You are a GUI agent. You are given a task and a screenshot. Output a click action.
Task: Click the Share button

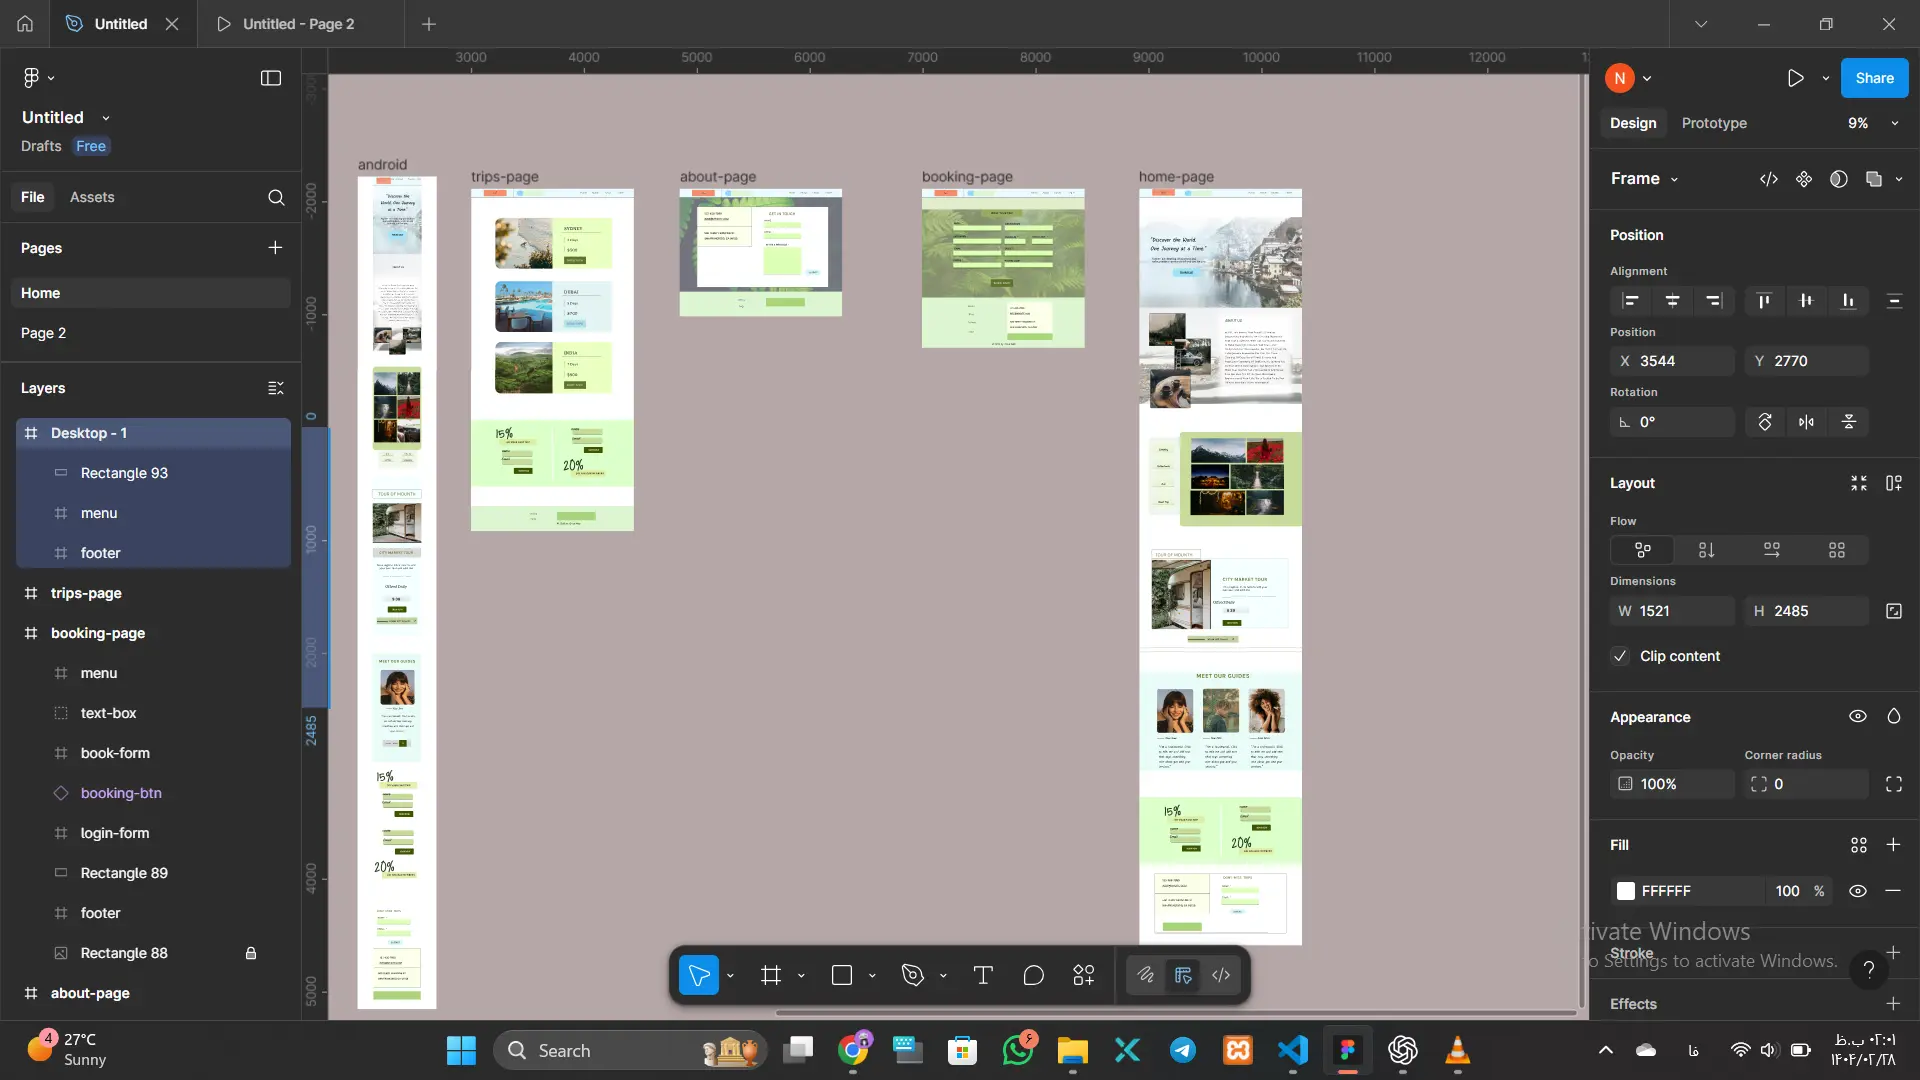[x=1874, y=78]
